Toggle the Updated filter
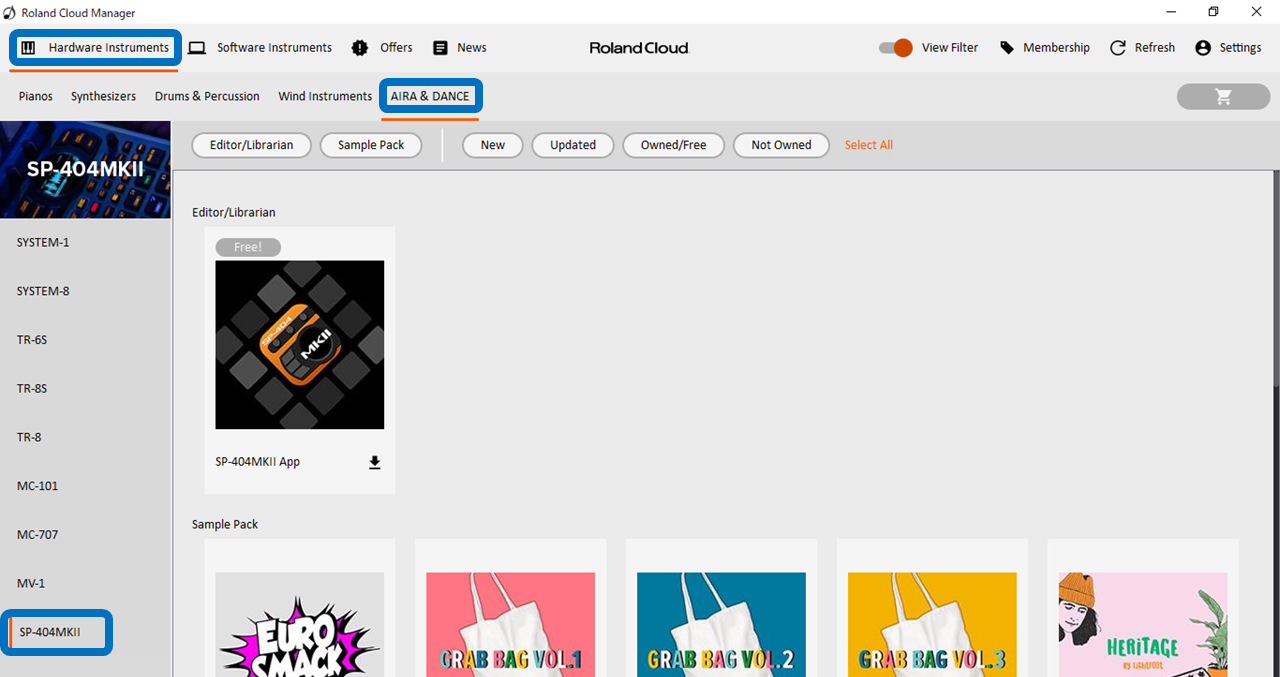Image resolution: width=1280 pixels, height=677 pixels. pos(573,145)
